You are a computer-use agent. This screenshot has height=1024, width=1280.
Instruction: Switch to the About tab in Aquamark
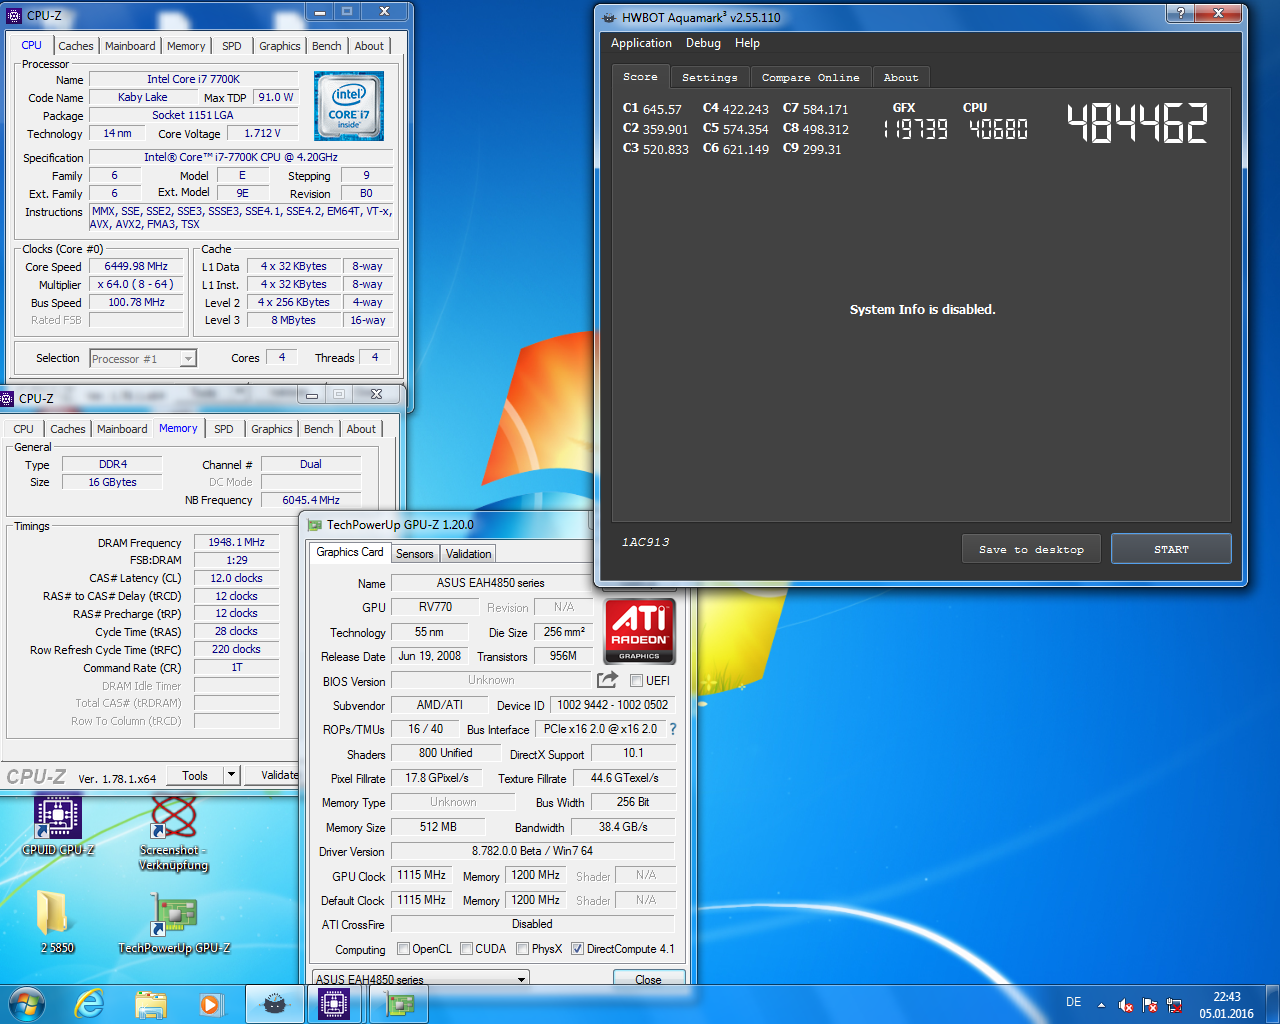[x=900, y=77]
